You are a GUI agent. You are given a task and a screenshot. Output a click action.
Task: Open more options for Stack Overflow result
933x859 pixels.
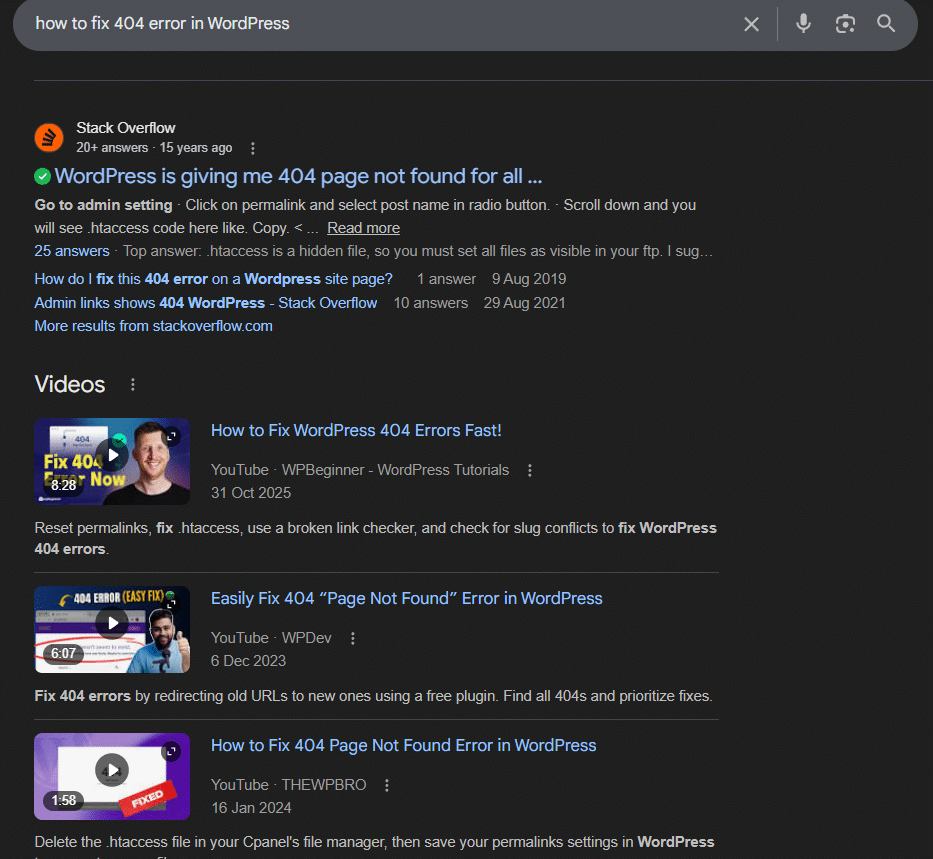click(x=253, y=149)
